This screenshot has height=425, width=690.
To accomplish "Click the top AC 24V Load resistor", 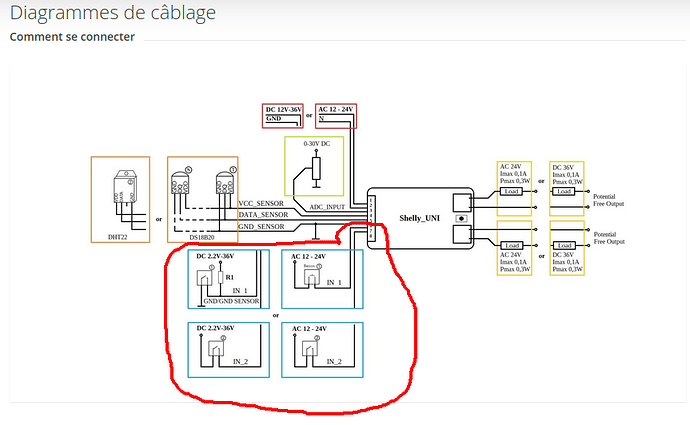I will 513,190.
